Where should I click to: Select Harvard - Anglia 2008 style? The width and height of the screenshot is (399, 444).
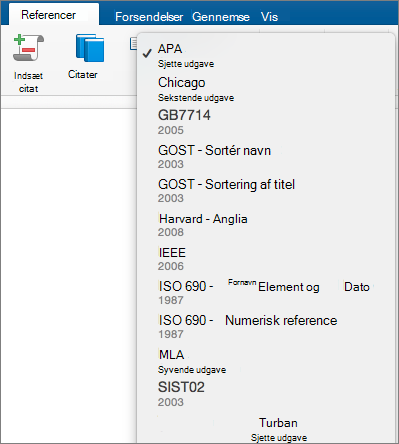(266, 225)
